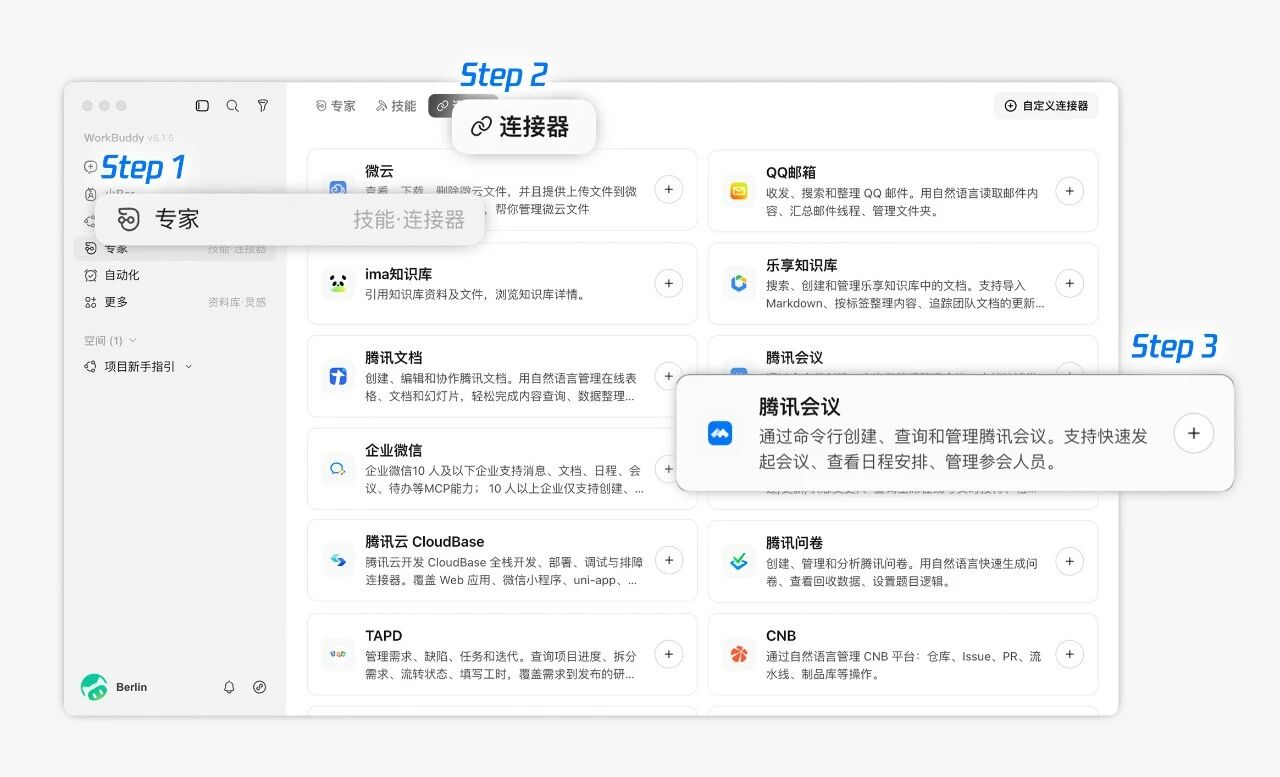Click the WorkBuddy v5.1.5 title text

coord(129,138)
